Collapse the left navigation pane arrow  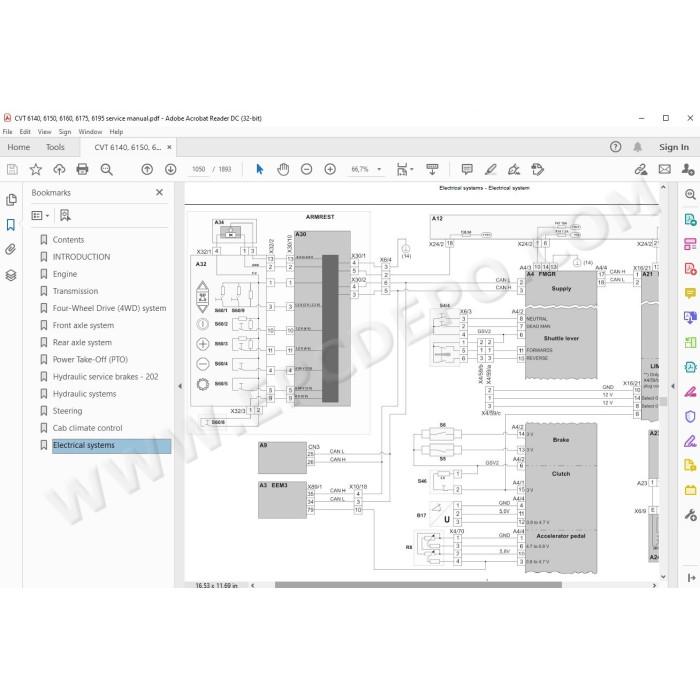click(179, 386)
